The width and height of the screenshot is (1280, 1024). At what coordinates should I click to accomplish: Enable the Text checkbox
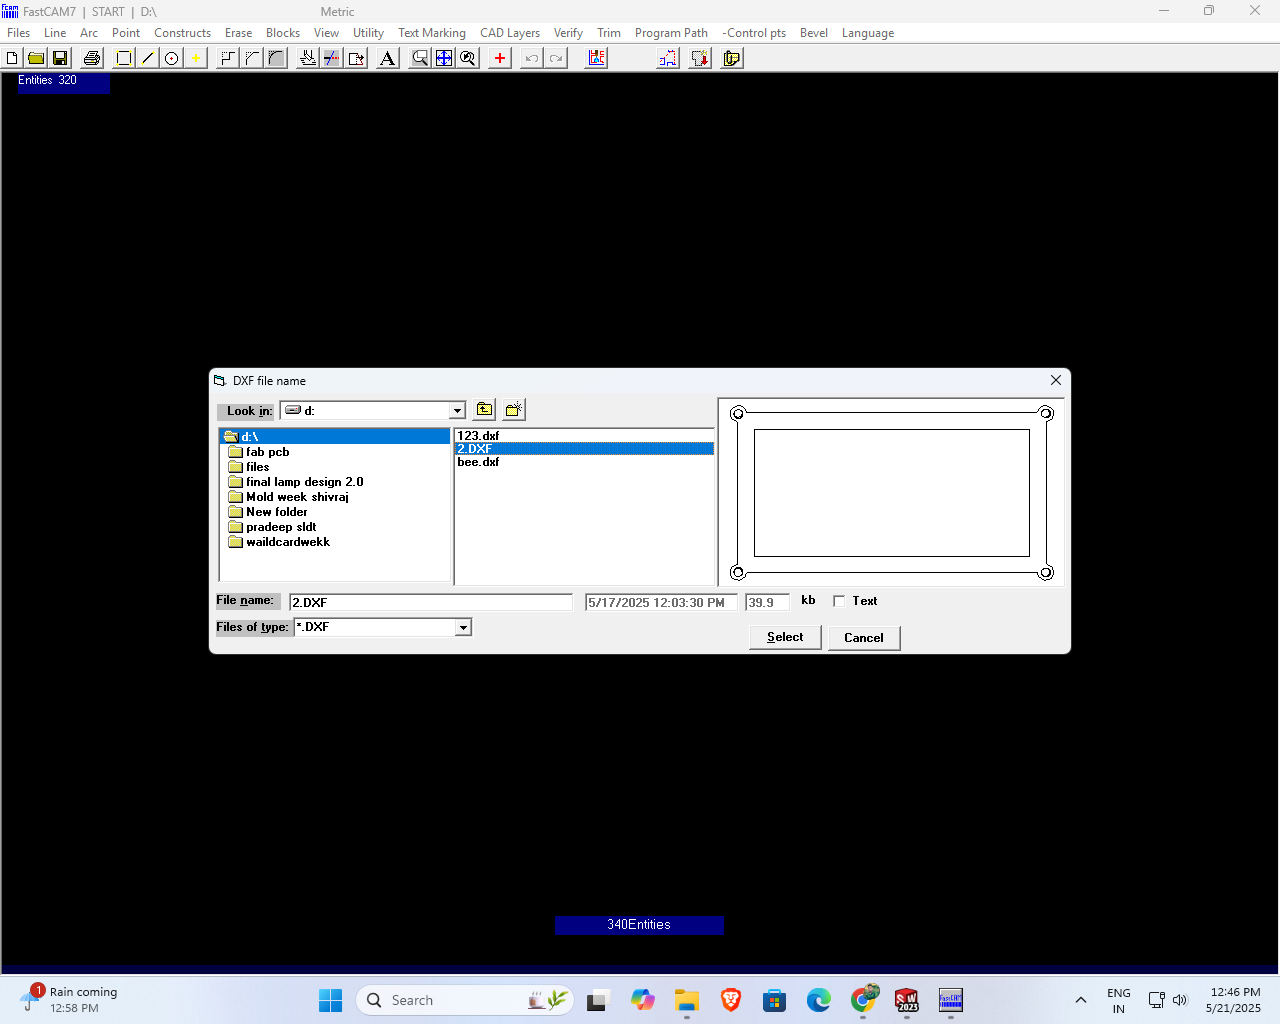(x=839, y=601)
